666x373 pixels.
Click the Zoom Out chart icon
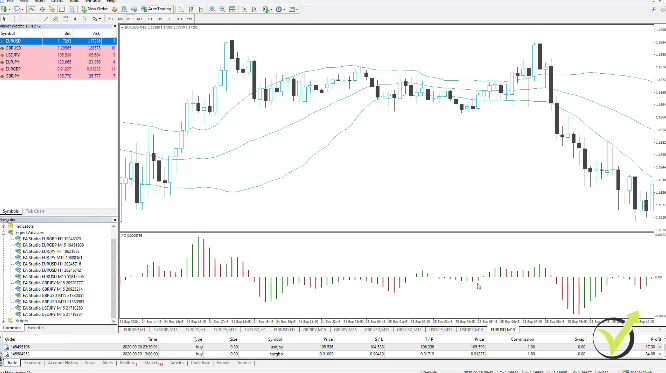pos(222,9)
